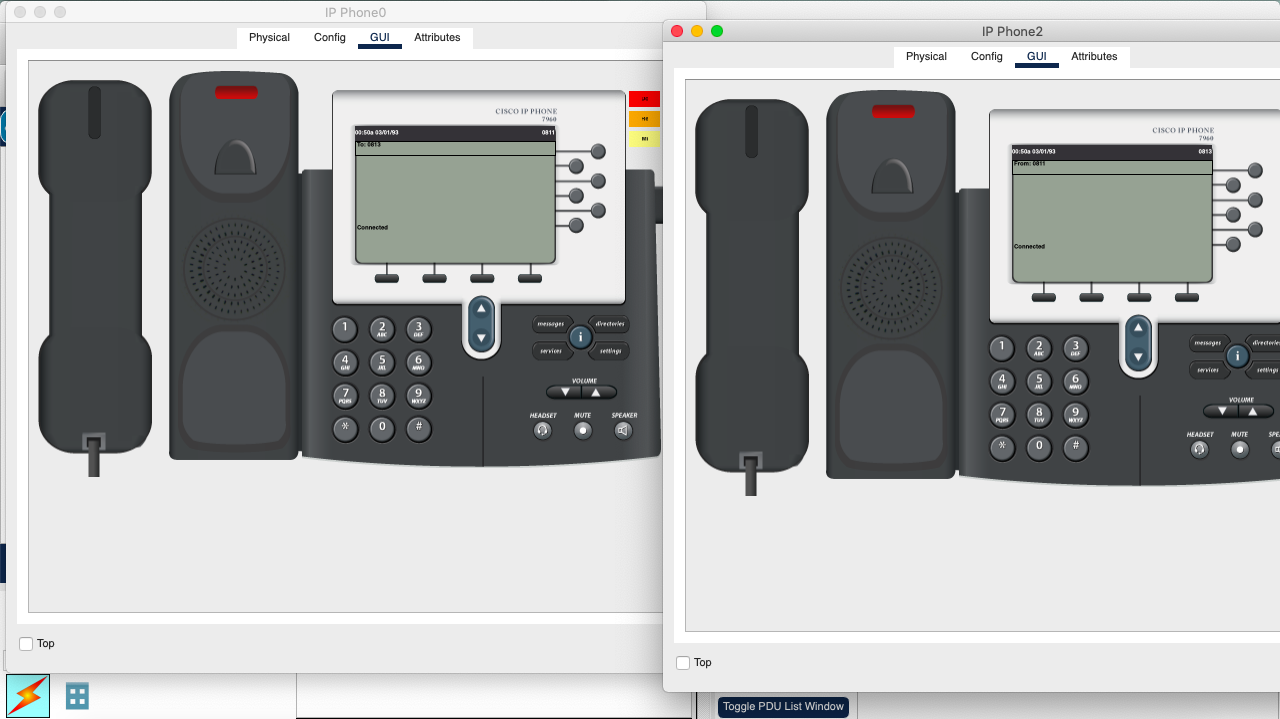Open the Config tab in IP Phone0
Viewport: 1280px width, 719px height.
(x=330, y=38)
